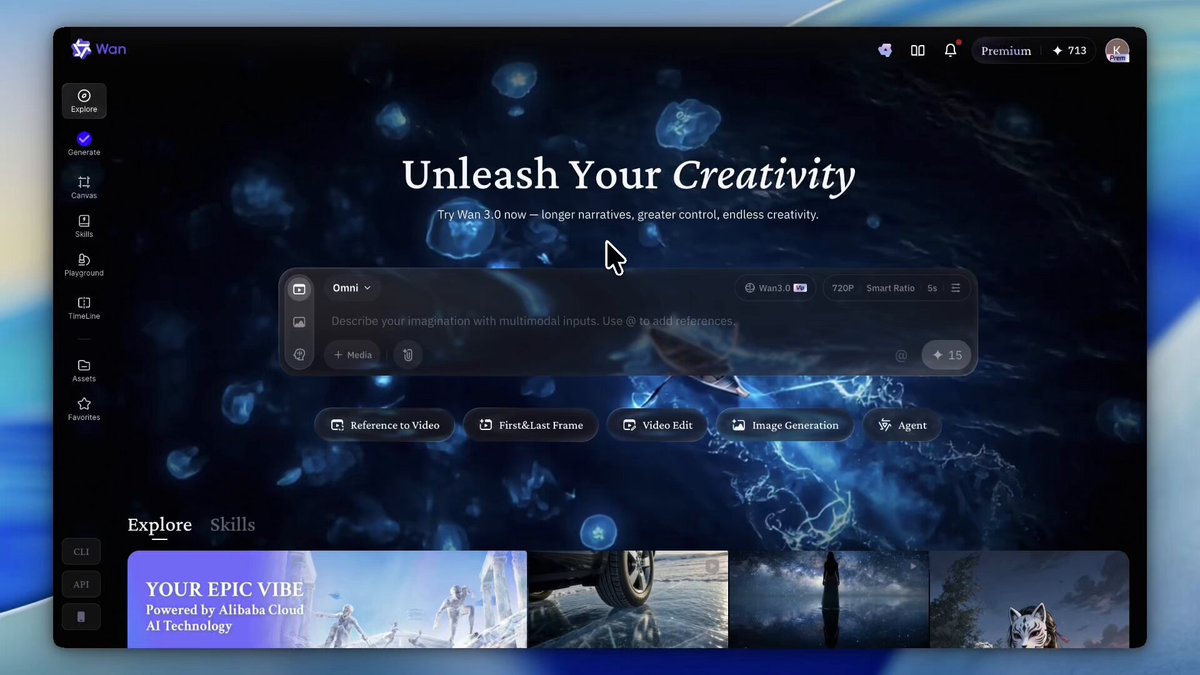The height and width of the screenshot is (675, 1200).
Task: Click the Premium plan label
Action: click(1006, 51)
